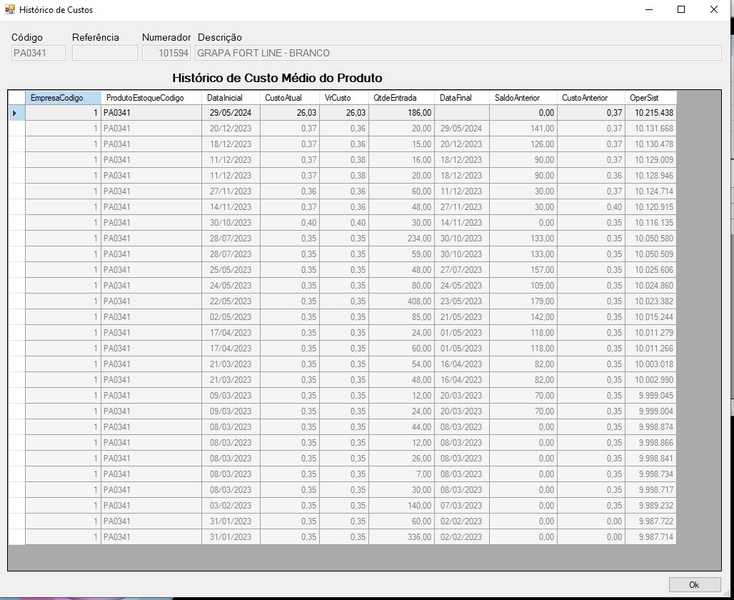Sort by ProdutoEstoqueCodigo column header
Image resolution: width=734 pixels, height=600 pixels.
(151, 98)
